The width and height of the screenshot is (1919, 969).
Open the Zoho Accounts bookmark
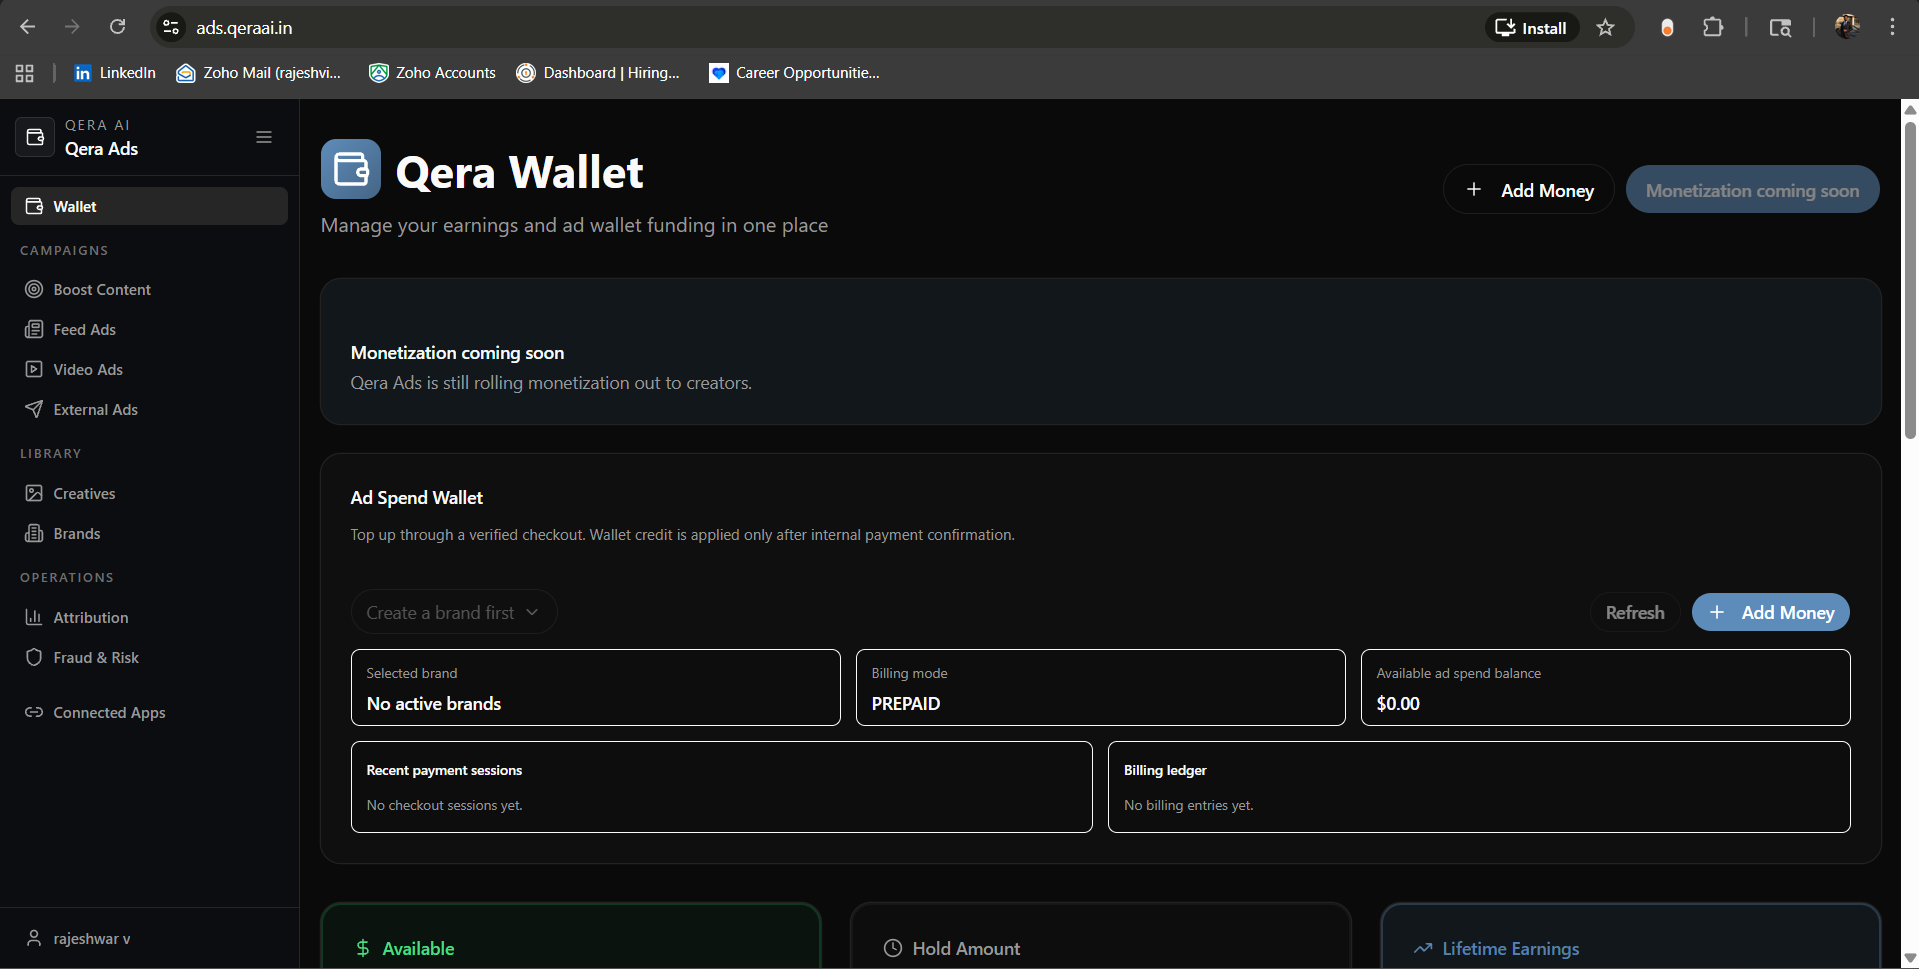coord(432,73)
